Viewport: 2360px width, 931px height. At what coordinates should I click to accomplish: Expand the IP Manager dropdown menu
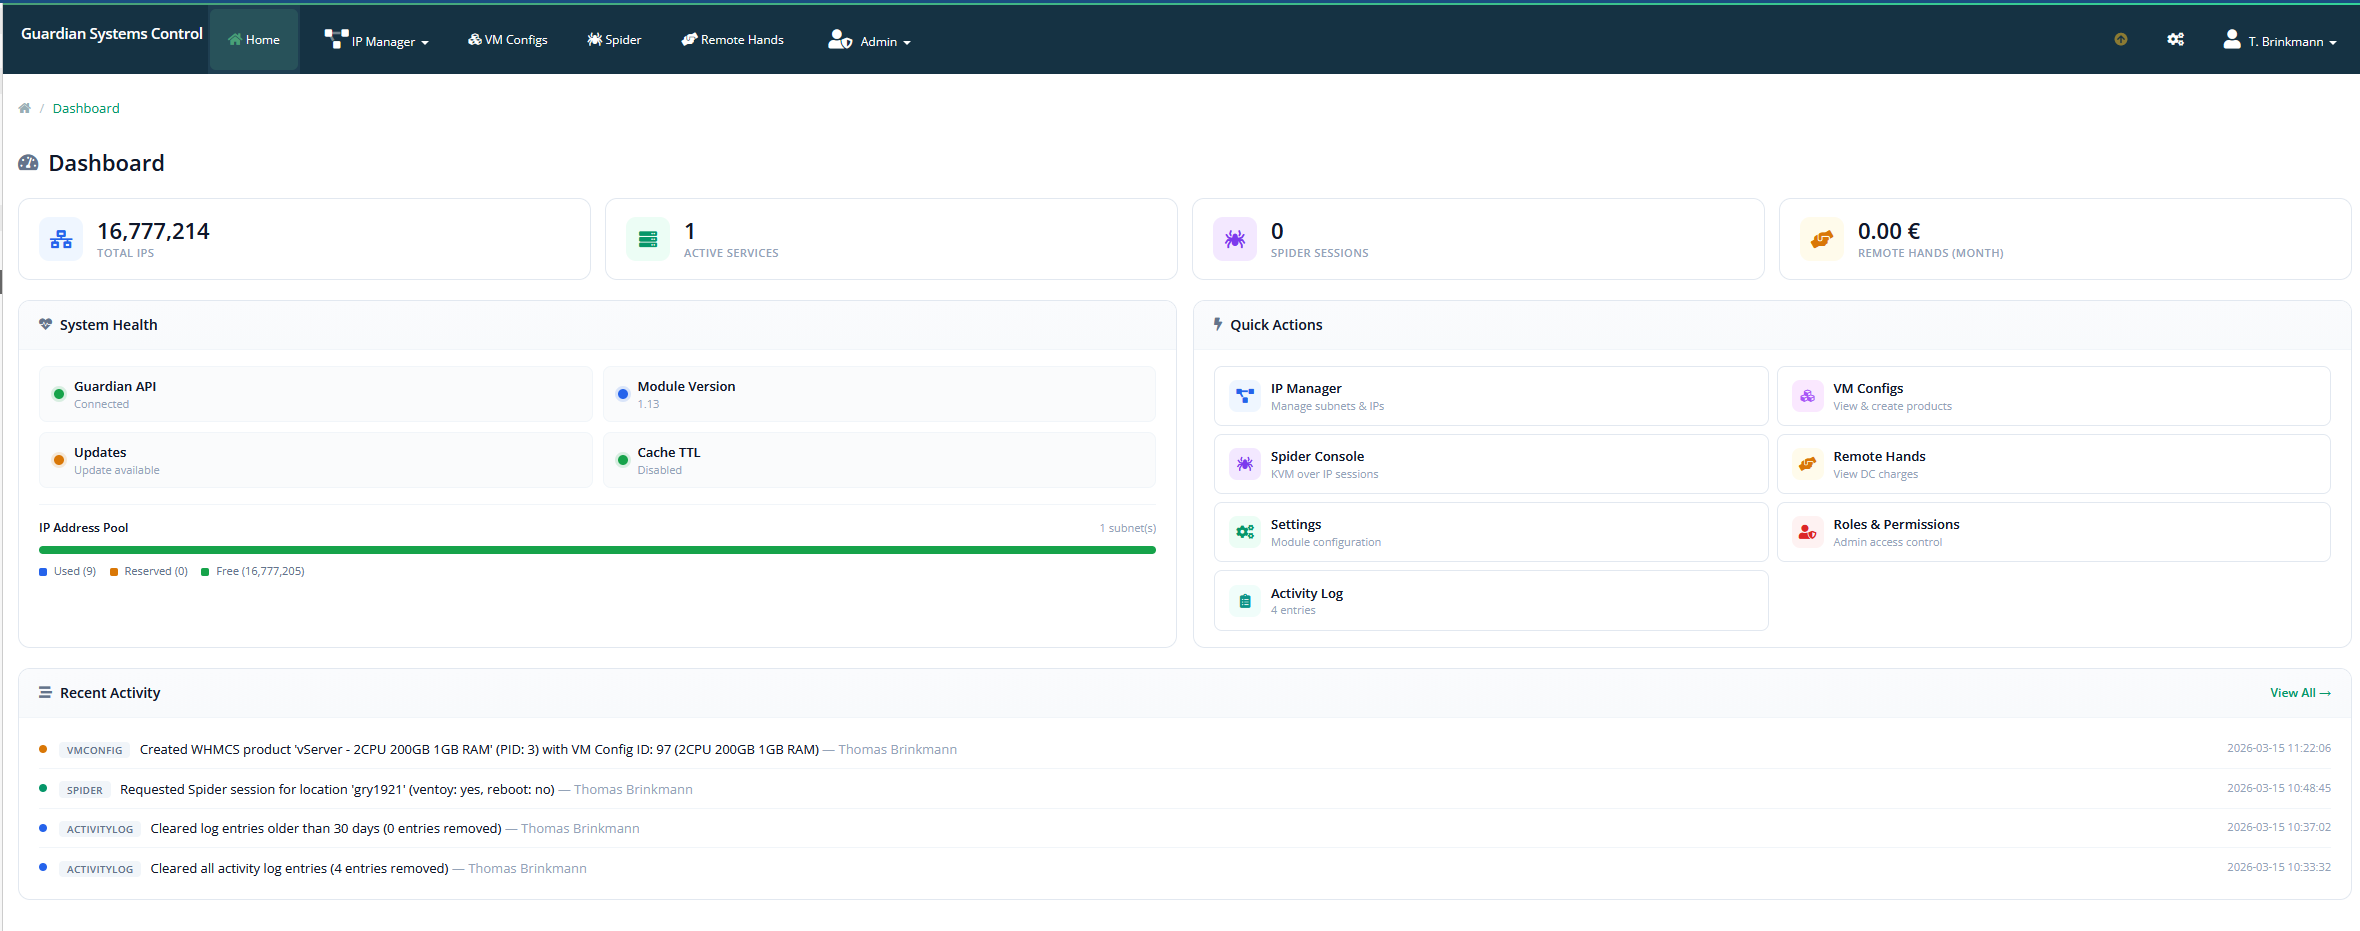pyautogui.click(x=376, y=40)
